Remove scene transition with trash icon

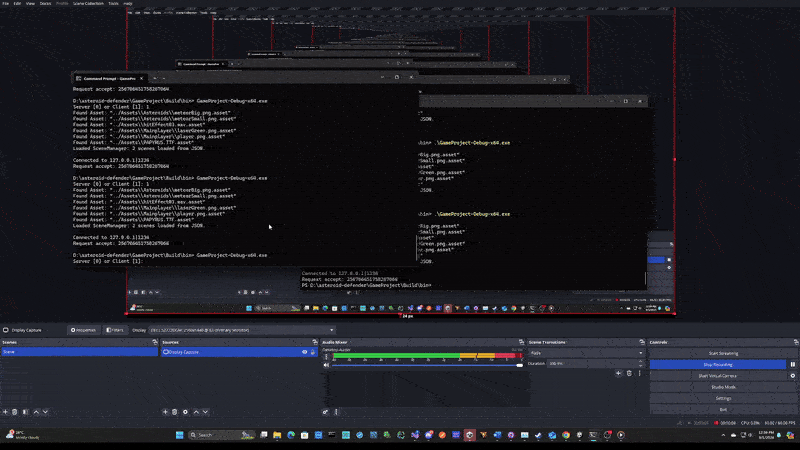pos(629,373)
